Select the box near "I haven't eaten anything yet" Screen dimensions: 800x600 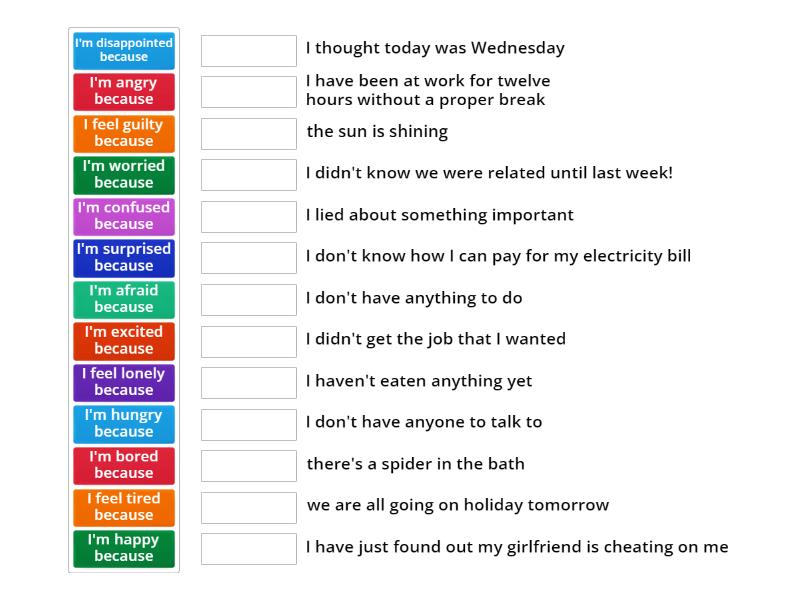(x=248, y=381)
